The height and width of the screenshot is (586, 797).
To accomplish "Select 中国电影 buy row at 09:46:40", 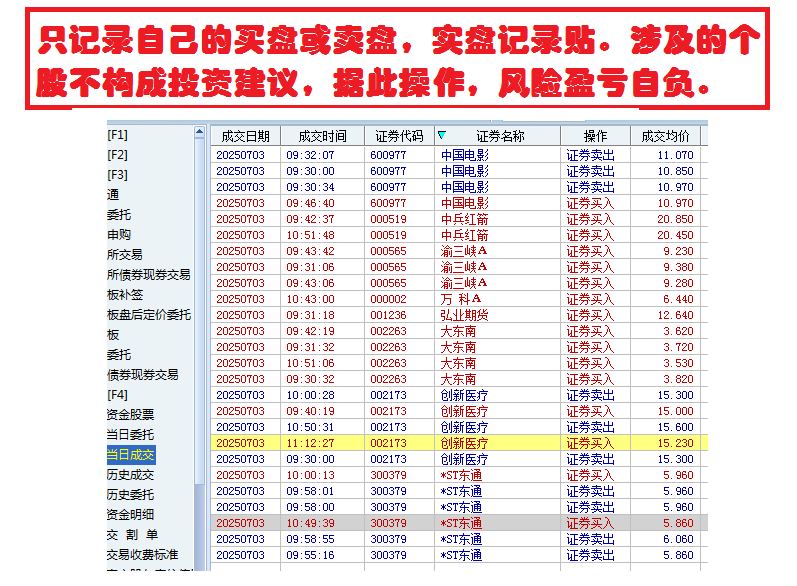I will coord(459,203).
